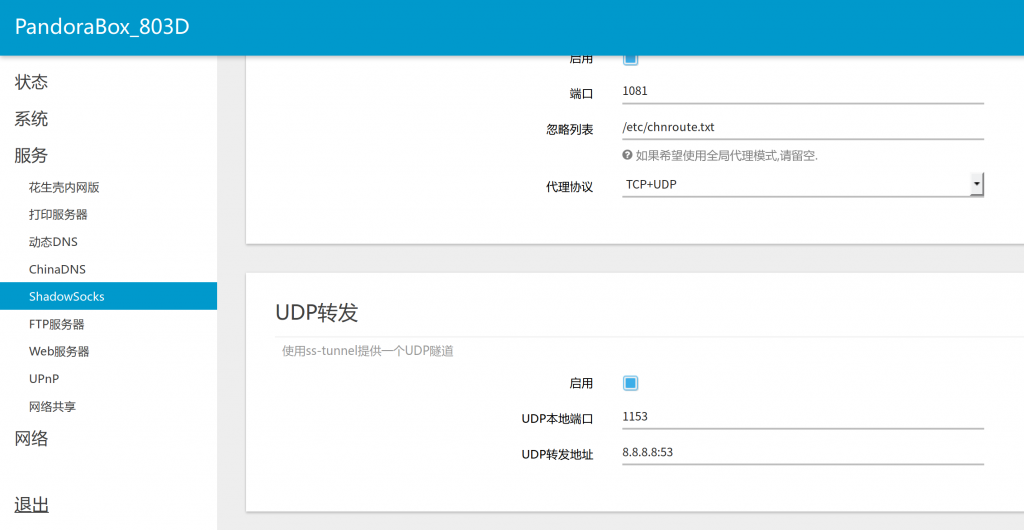Image resolution: width=1024 pixels, height=530 pixels.
Task: Open the 状态 menu section
Action: pyautogui.click(x=31, y=82)
